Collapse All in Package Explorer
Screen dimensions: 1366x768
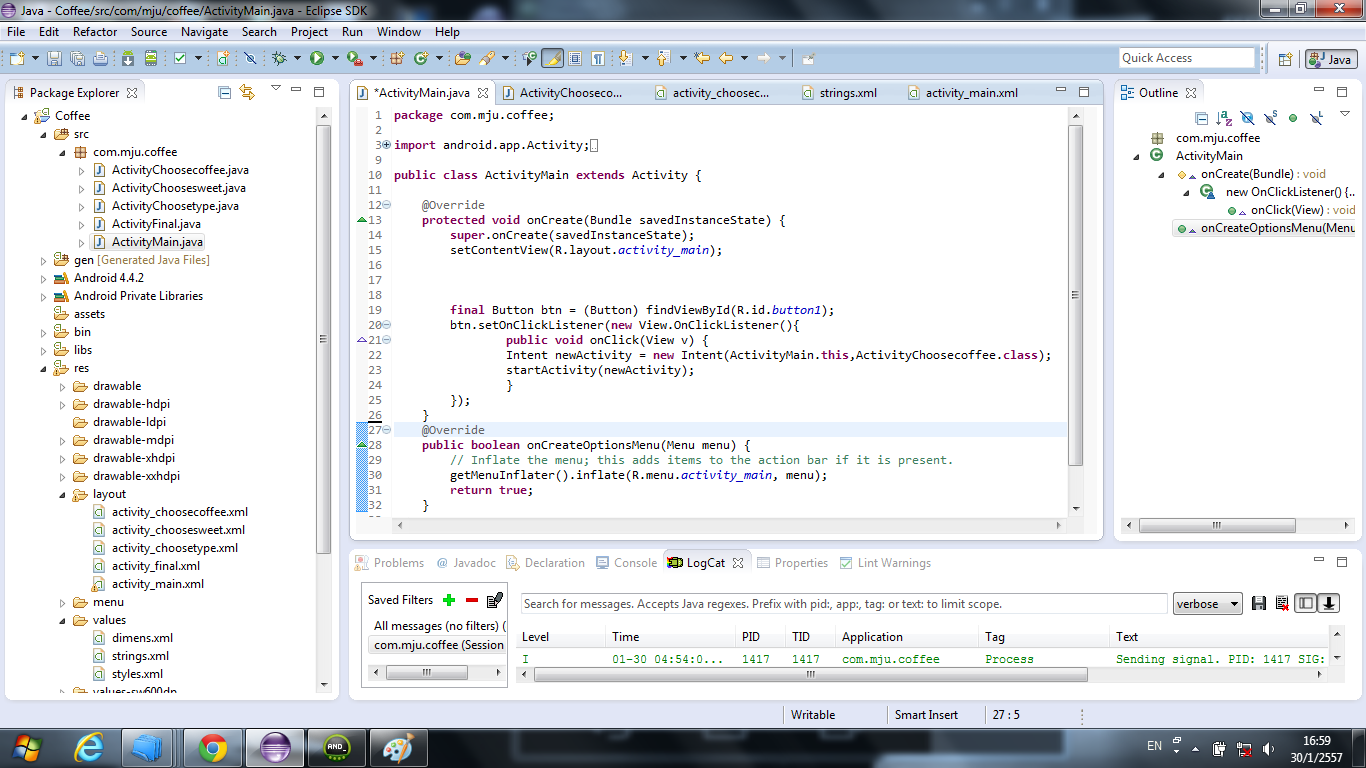pos(224,92)
